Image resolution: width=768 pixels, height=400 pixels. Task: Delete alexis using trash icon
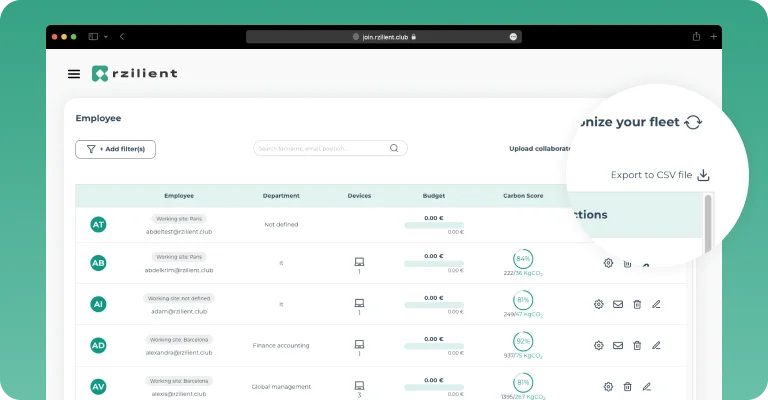[x=627, y=386]
